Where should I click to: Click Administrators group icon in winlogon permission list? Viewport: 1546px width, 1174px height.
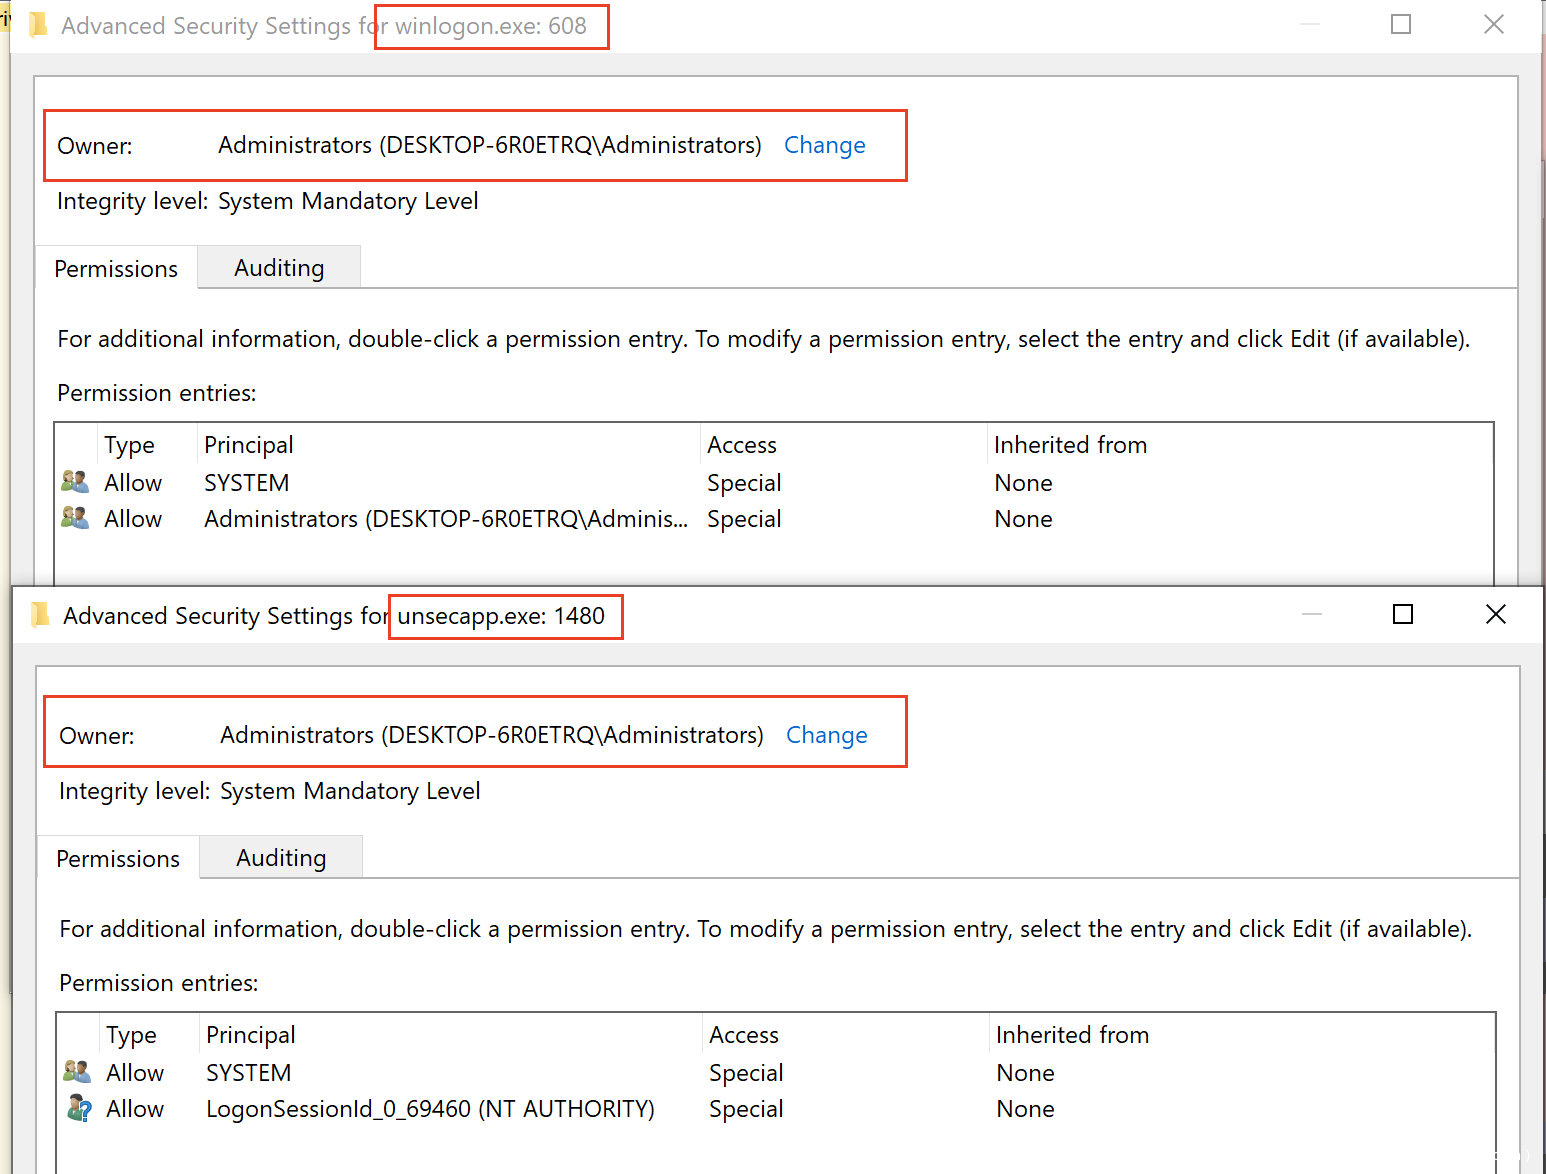[x=75, y=518]
